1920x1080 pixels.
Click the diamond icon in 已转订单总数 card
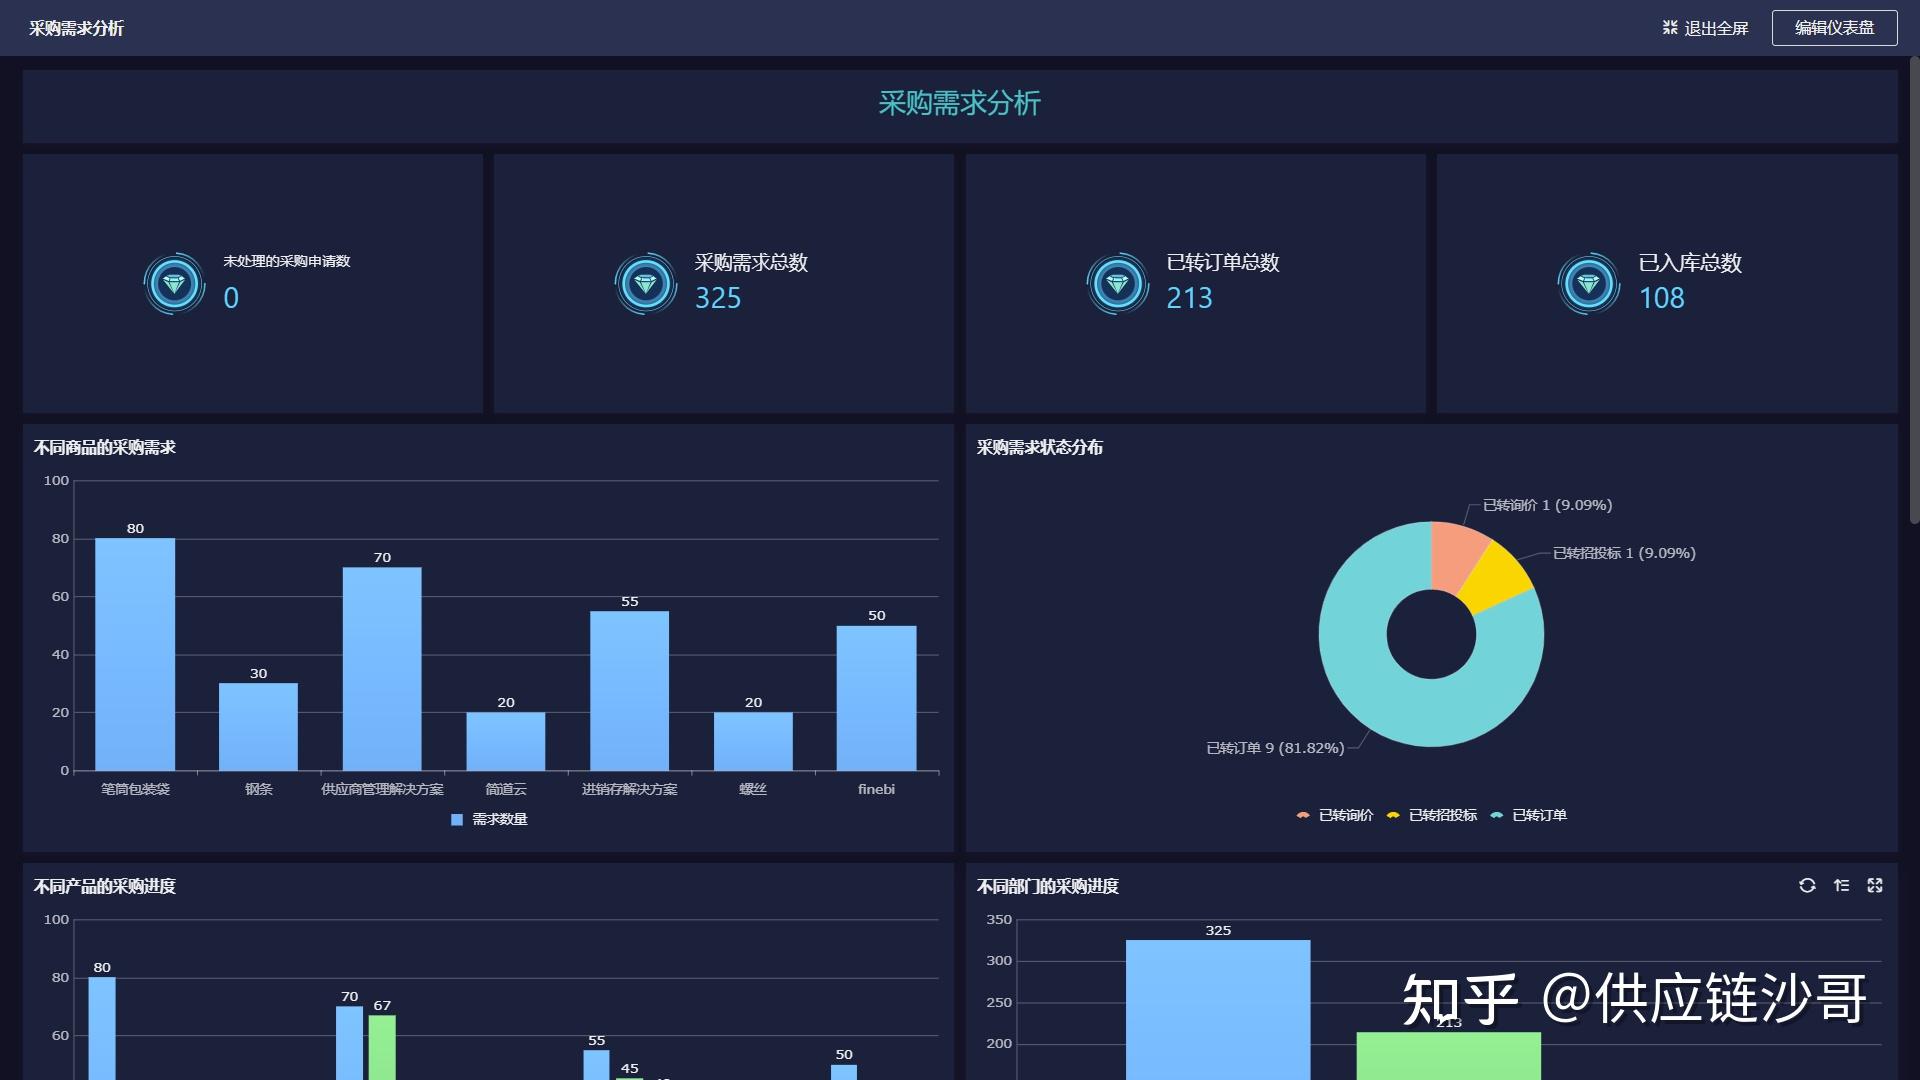point(1118,283)
